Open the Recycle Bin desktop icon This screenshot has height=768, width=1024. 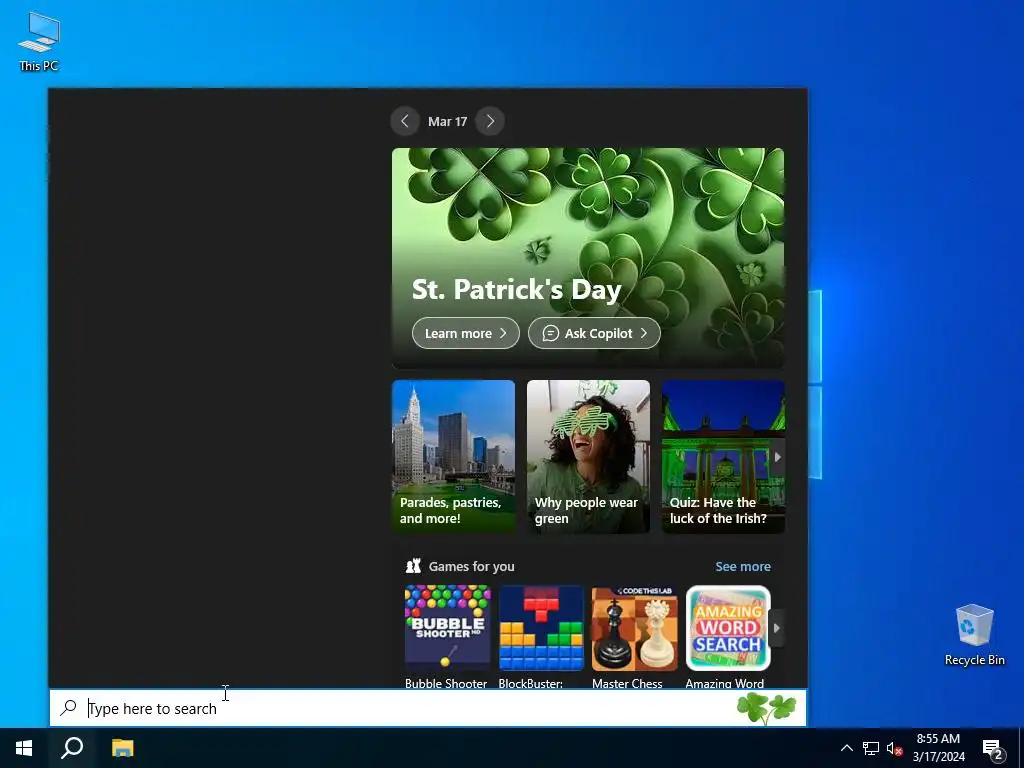pos(974,635)
